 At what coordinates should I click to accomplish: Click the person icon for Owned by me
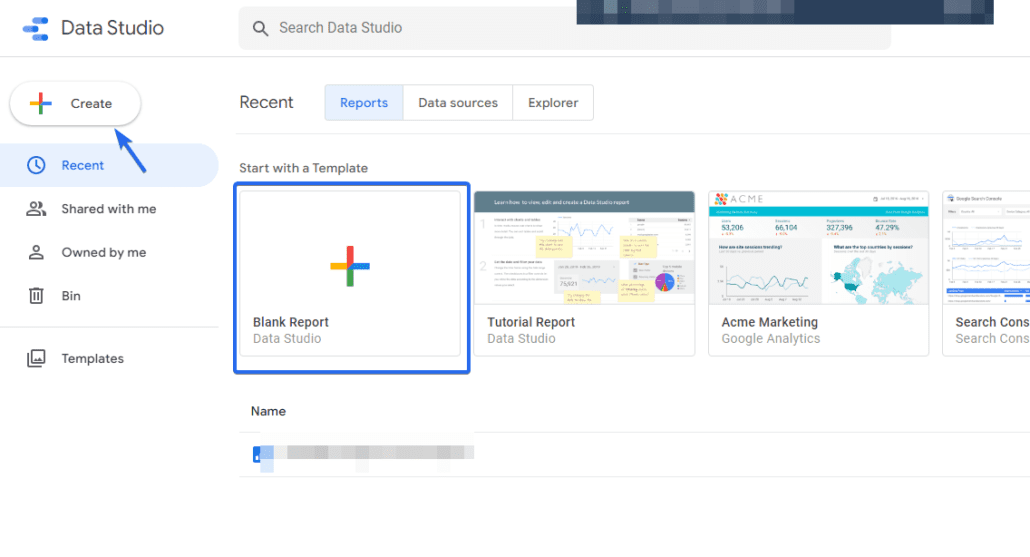tap(36, 252)
